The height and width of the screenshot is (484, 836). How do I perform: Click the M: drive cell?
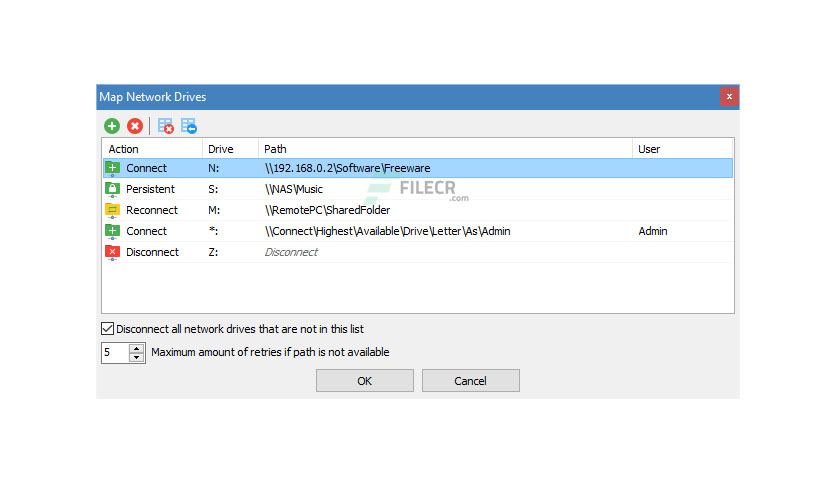[x=214, y=211]
